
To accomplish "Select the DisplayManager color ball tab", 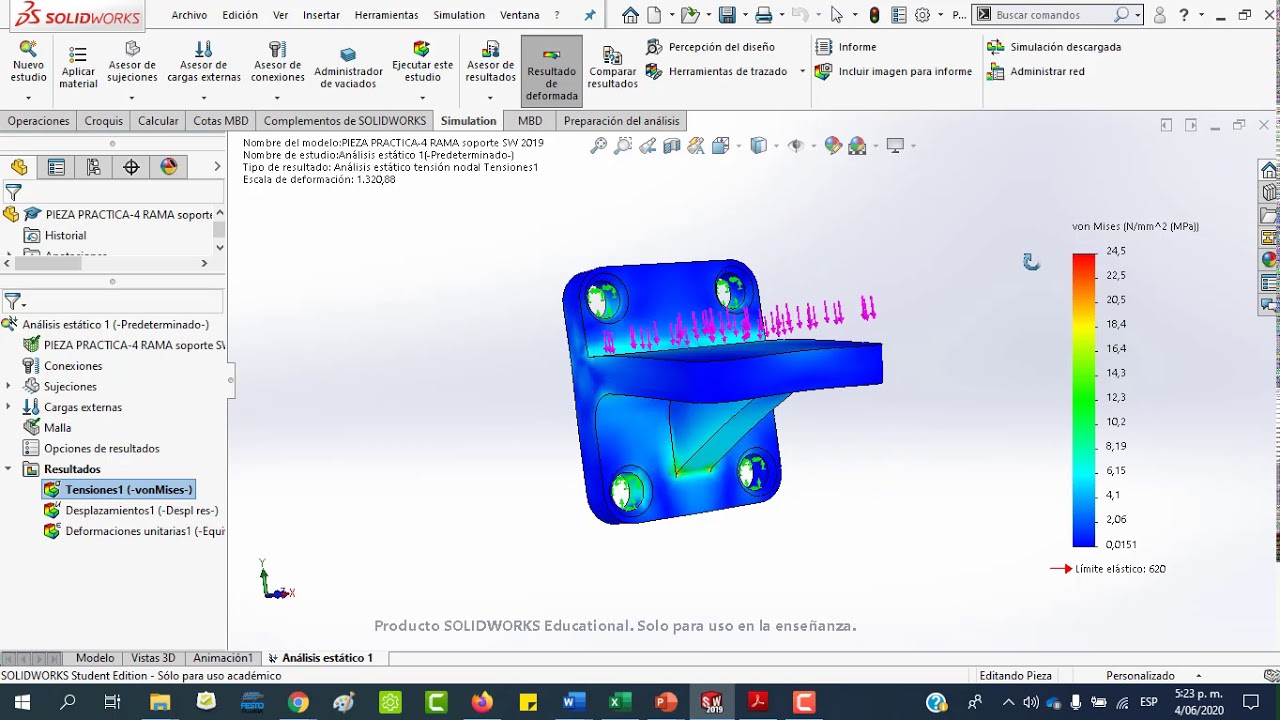I will [x=169, y=167].
